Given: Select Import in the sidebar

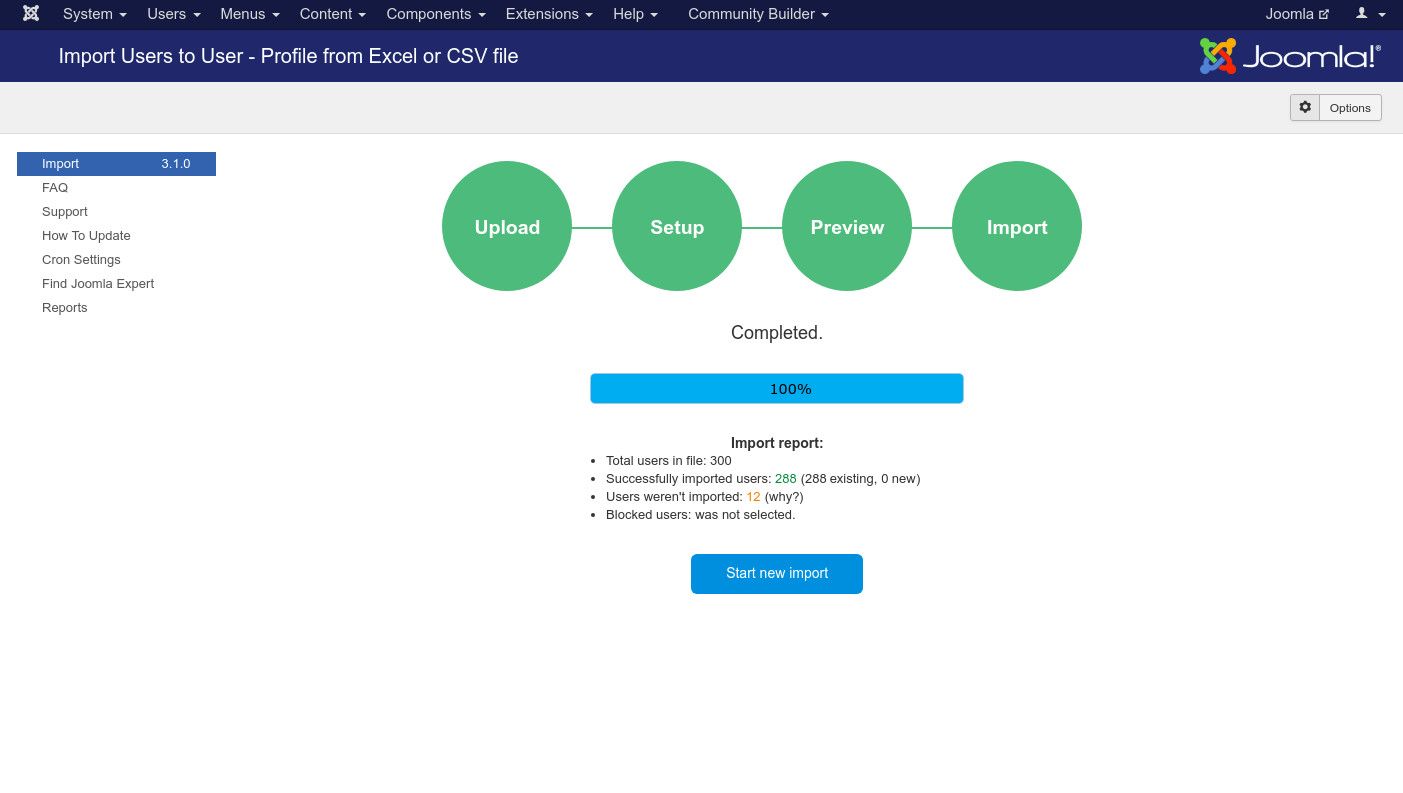Looking at the screenshot, I should tap(116, 164).
